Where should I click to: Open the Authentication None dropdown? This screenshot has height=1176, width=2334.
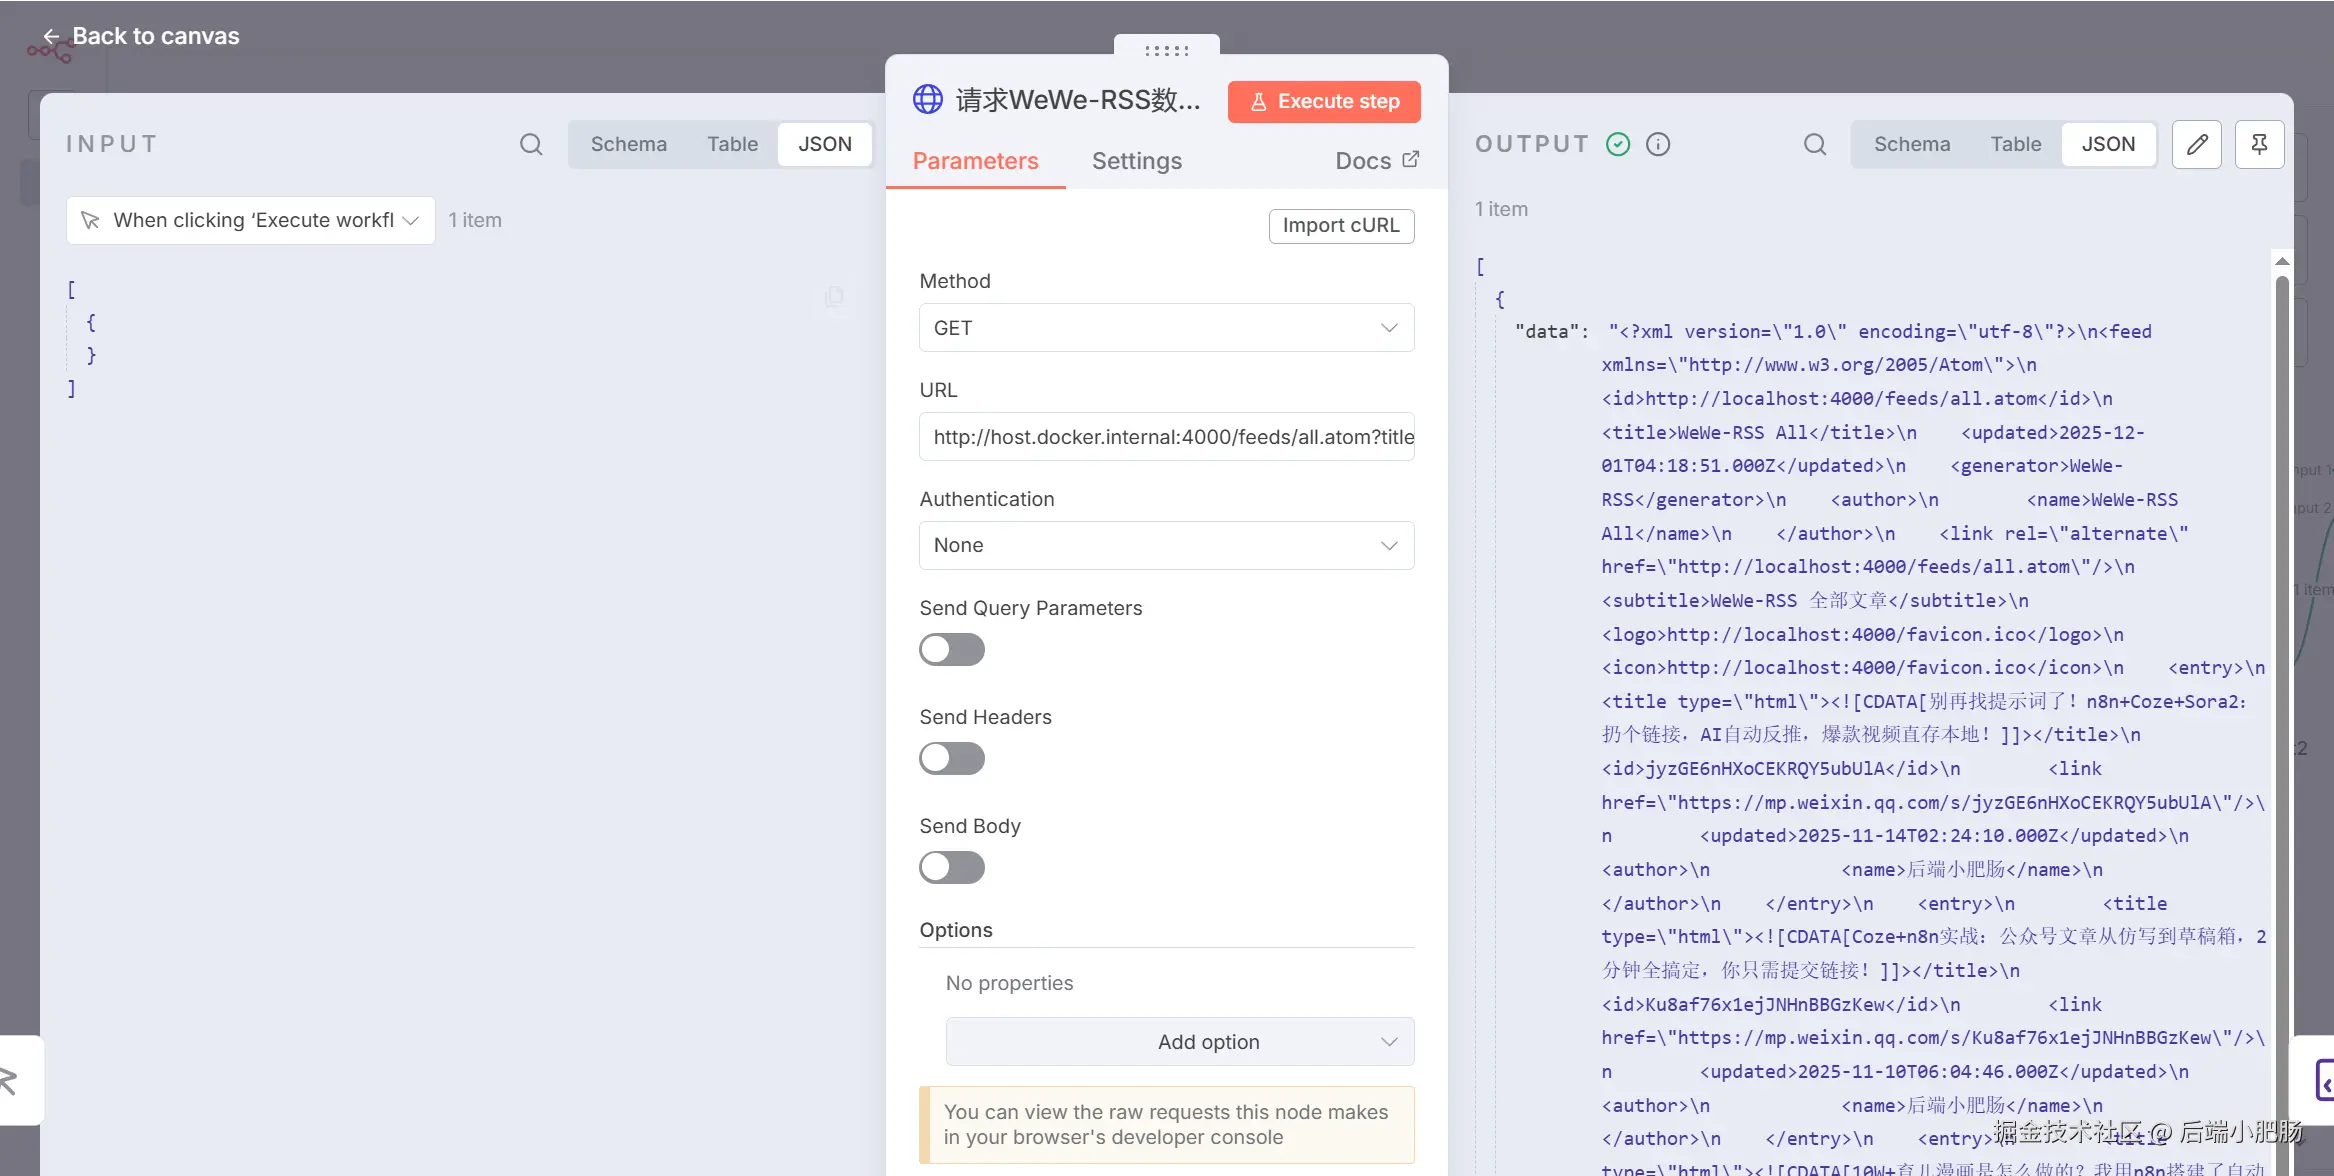click(x=1165, y=546)
